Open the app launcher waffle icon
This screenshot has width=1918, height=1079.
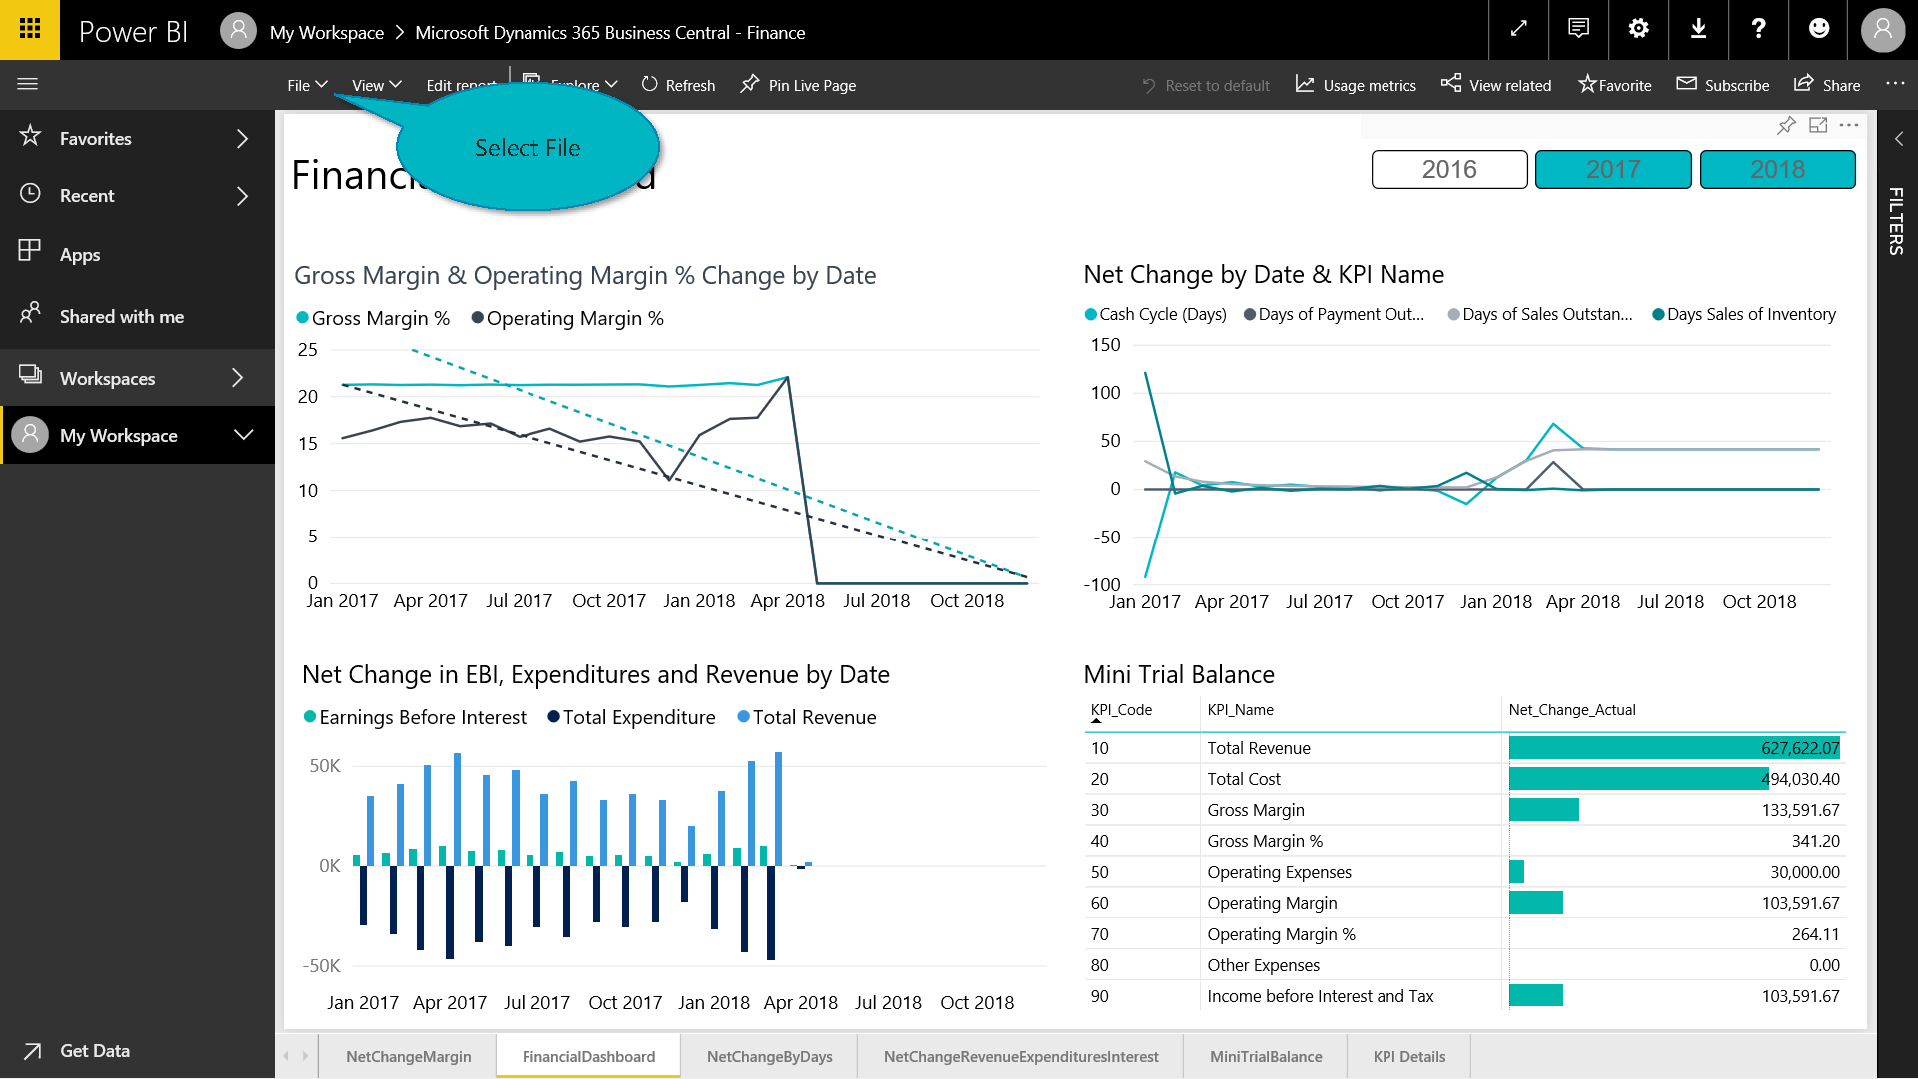[x=30, y=29]
